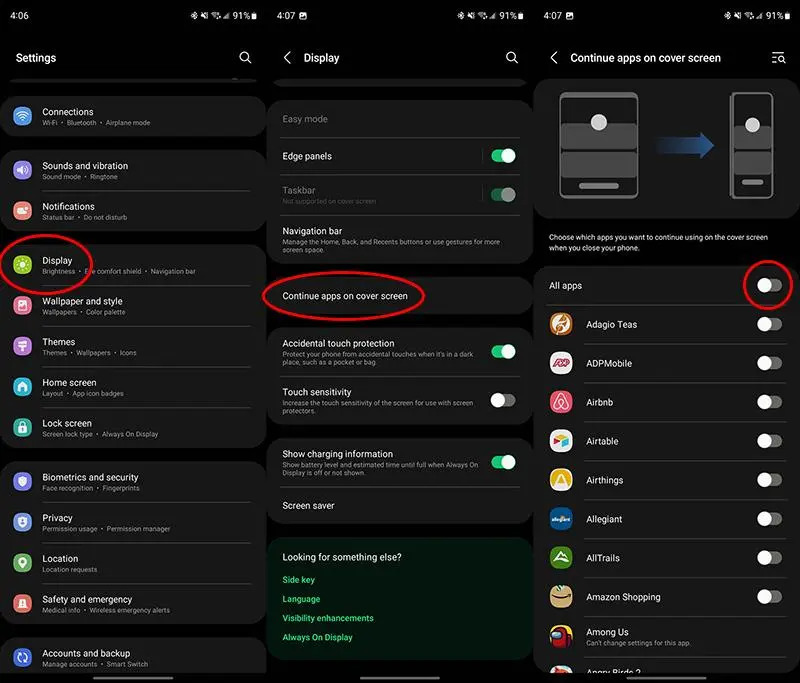This screenshot has width=800, height=683.
Task: Open Continue apps on cover screen
Action: tap(400, 296)
